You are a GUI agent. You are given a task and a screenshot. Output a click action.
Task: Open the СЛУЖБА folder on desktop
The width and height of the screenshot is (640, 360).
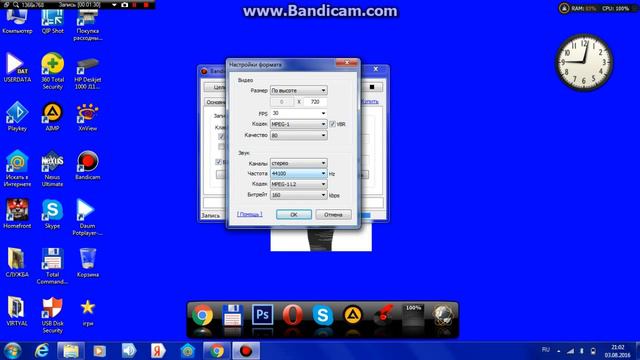coord(17,262)
